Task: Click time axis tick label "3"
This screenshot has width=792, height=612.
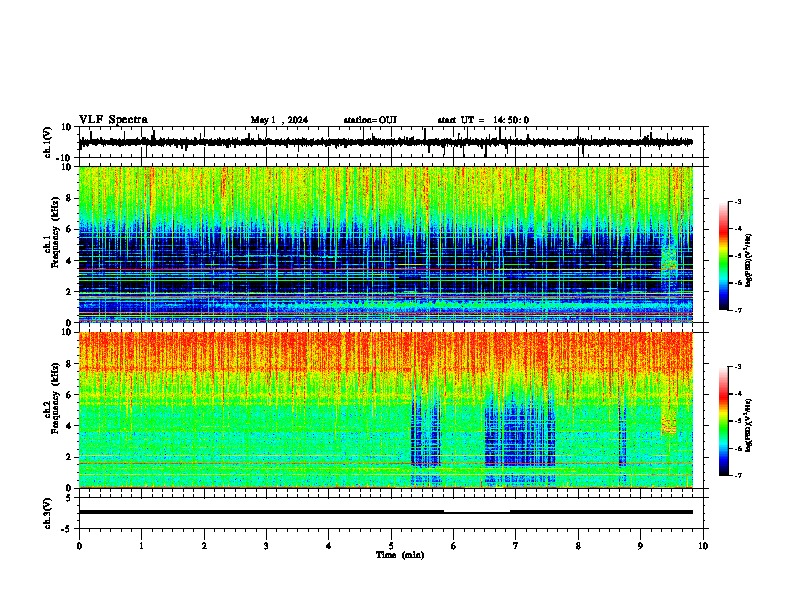Action: click(266, 546)
